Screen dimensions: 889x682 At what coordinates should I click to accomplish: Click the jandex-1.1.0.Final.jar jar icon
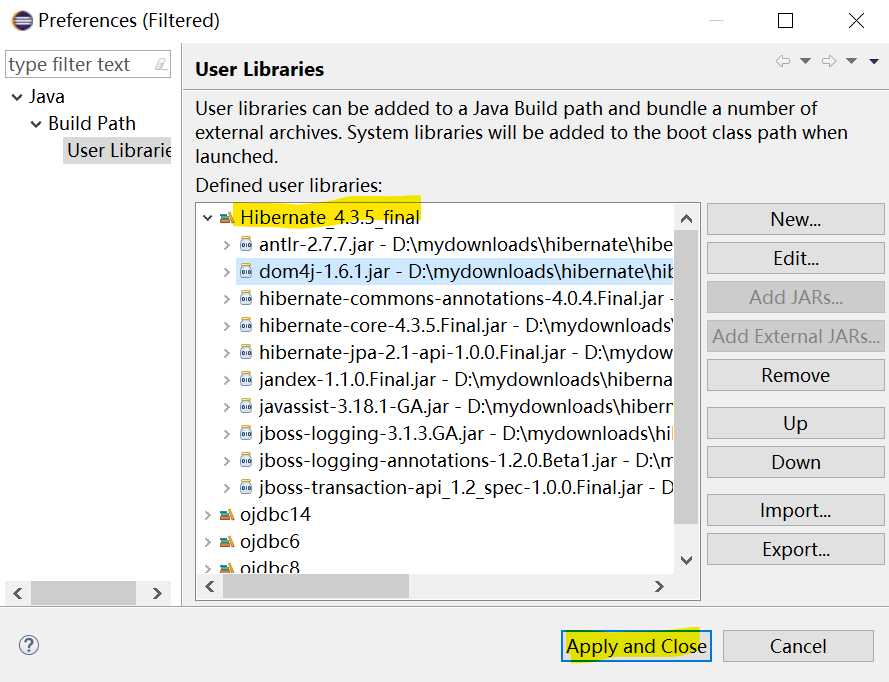(x=246, y=379)
